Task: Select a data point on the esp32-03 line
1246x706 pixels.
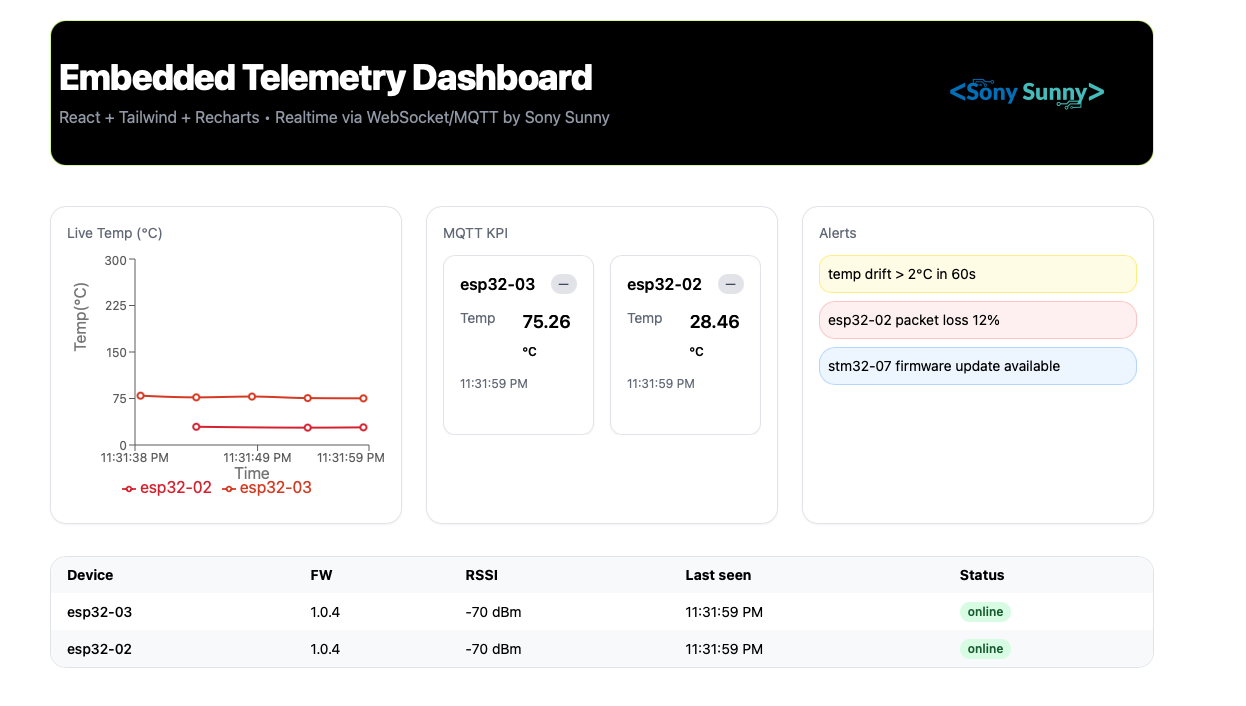Action: pyautogui.click(x=250, y=396)
